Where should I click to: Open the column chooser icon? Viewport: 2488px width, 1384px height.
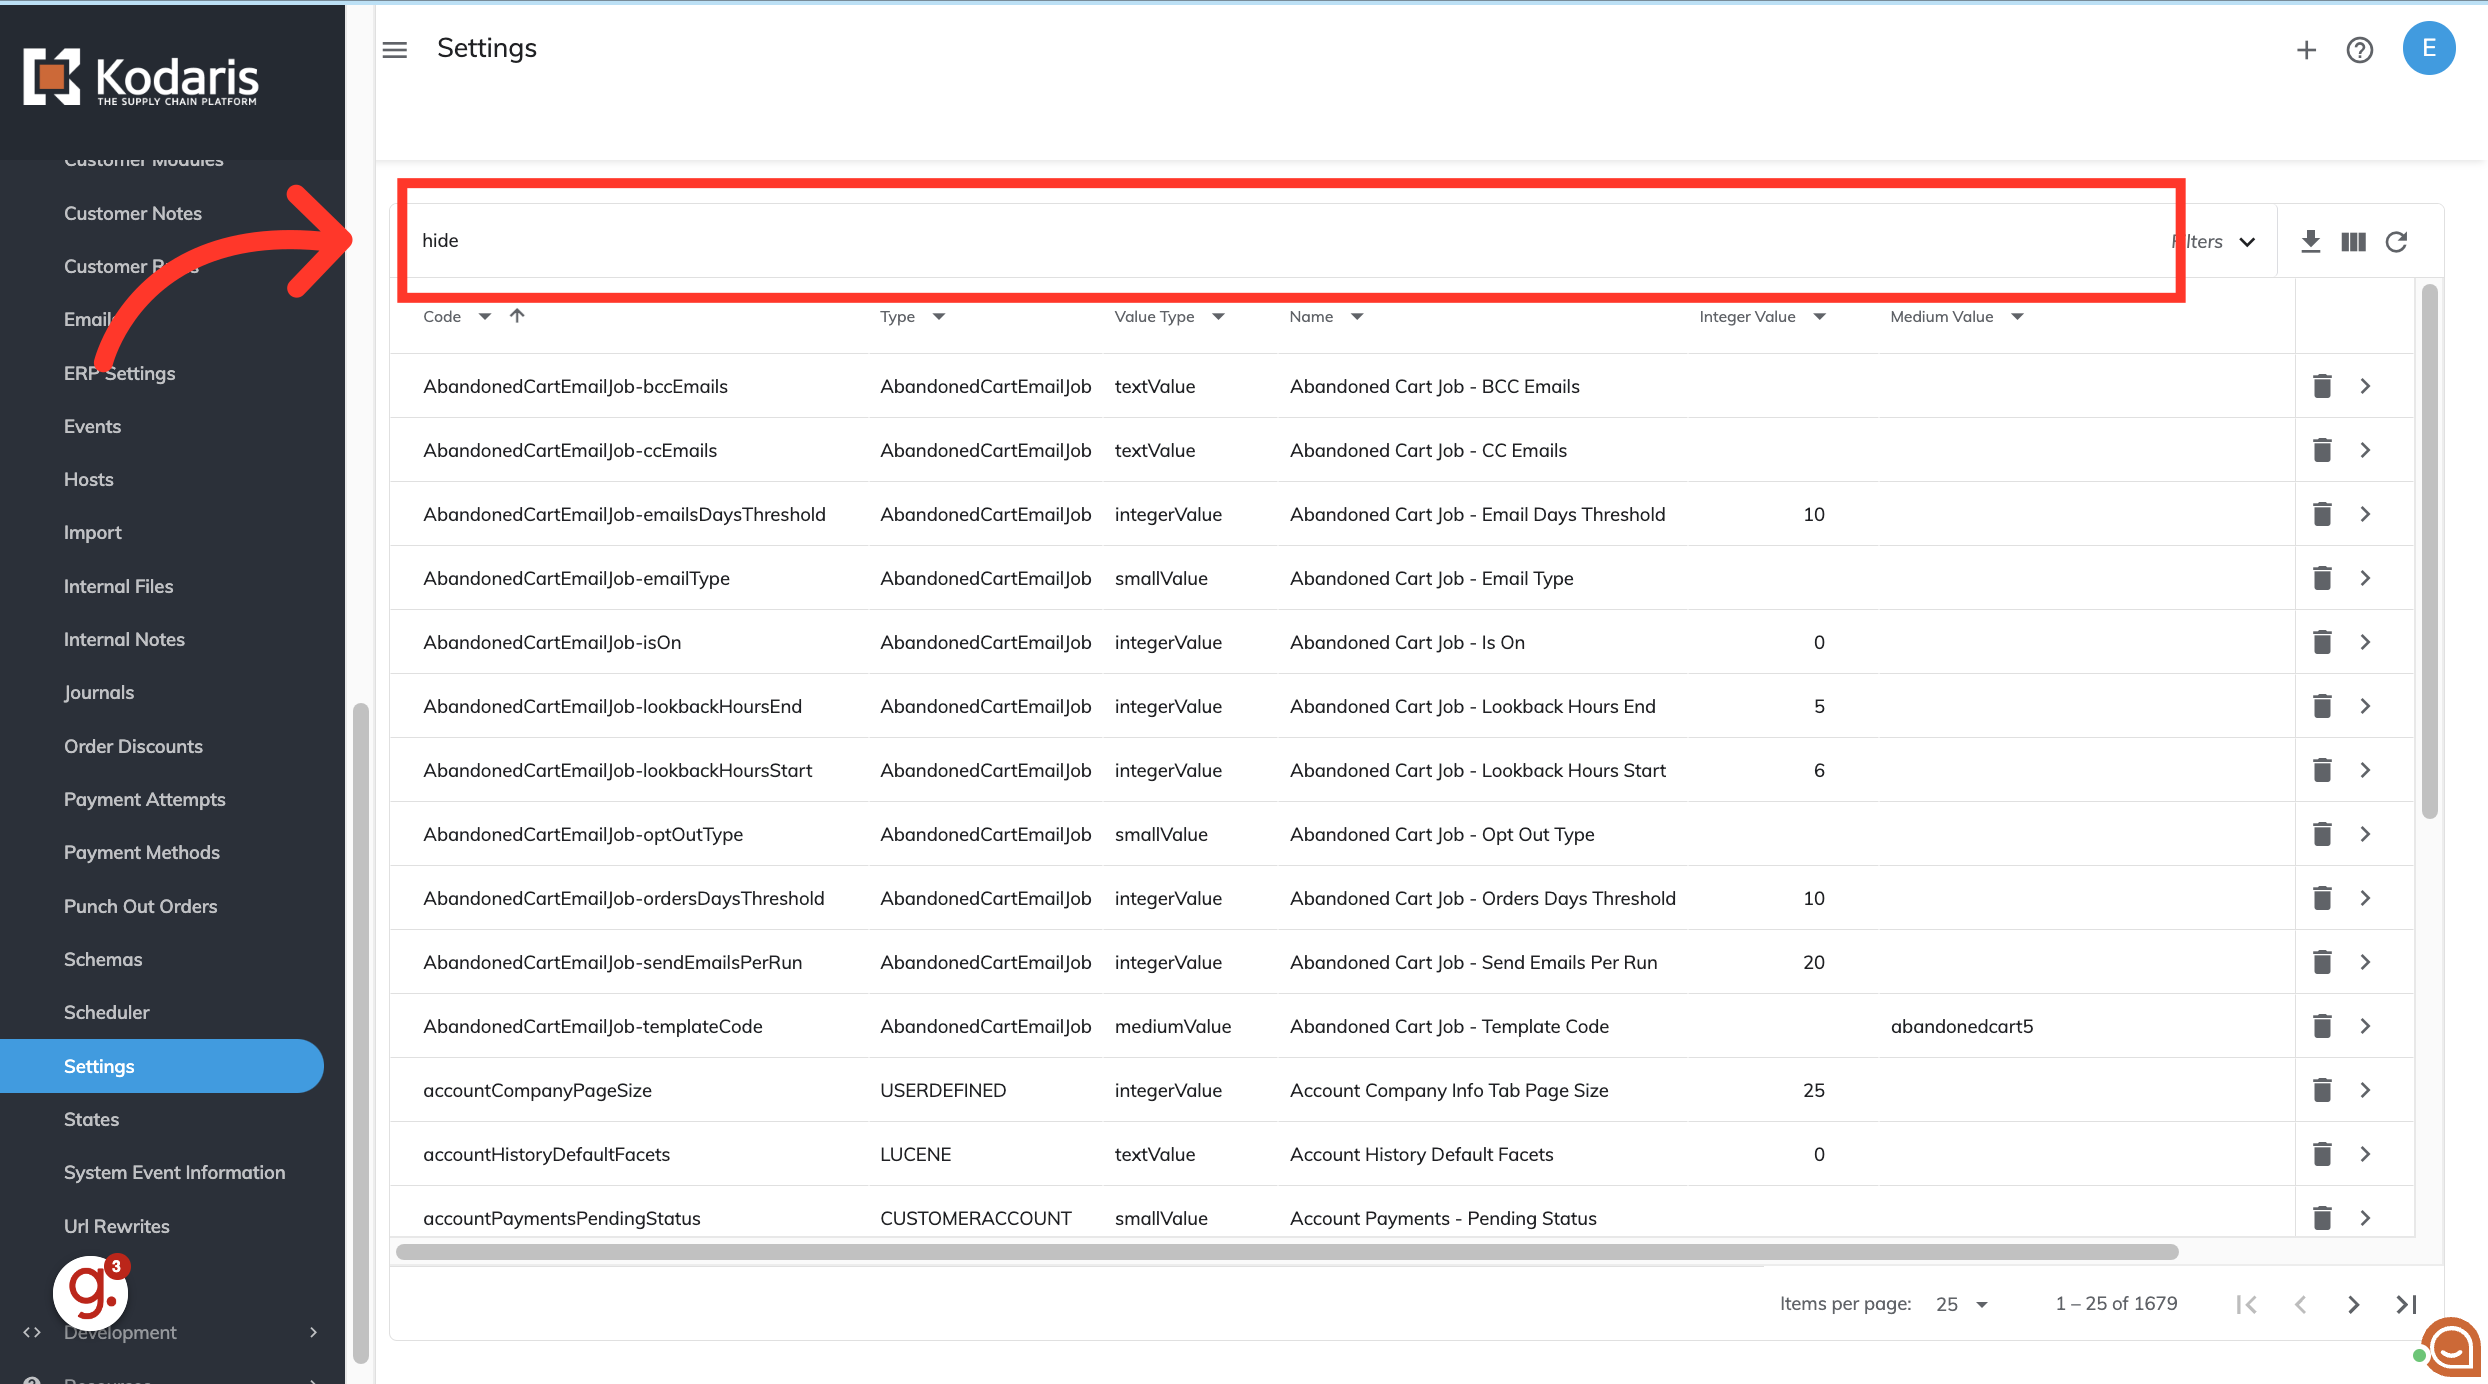[x=2353, y=241]
